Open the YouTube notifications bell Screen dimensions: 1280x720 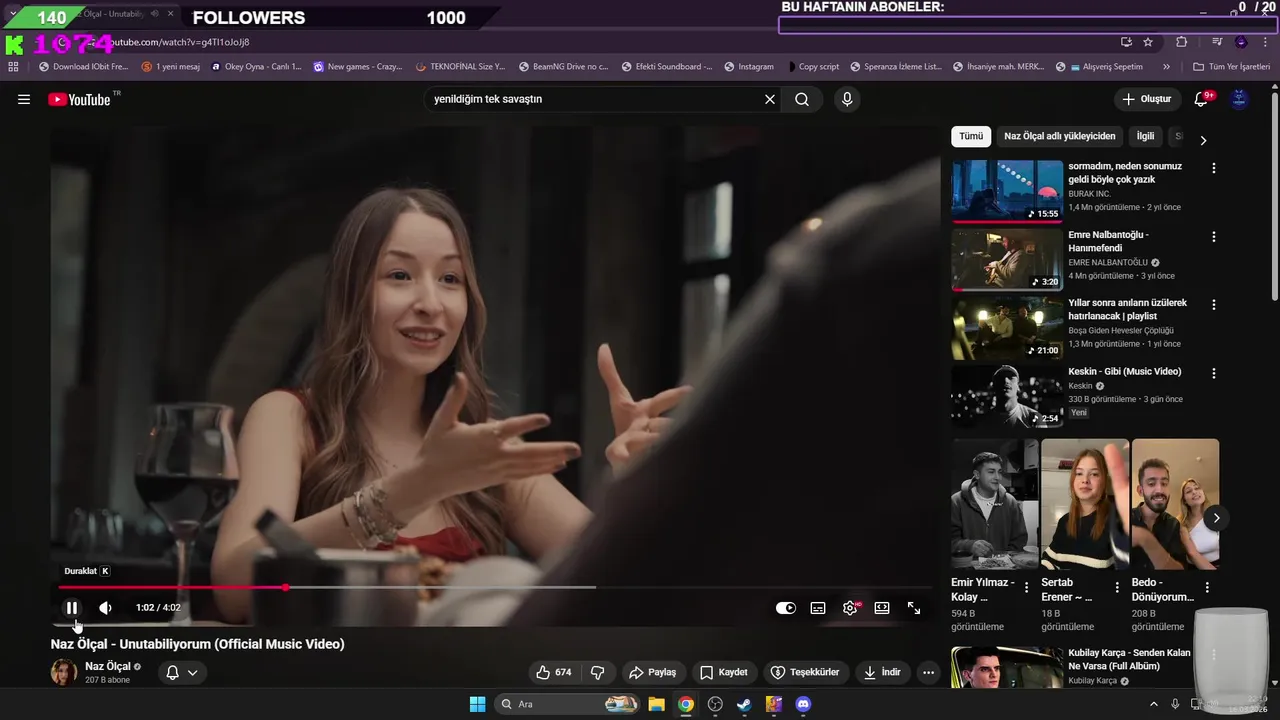pyautogui.click(x=1202, y=99)
